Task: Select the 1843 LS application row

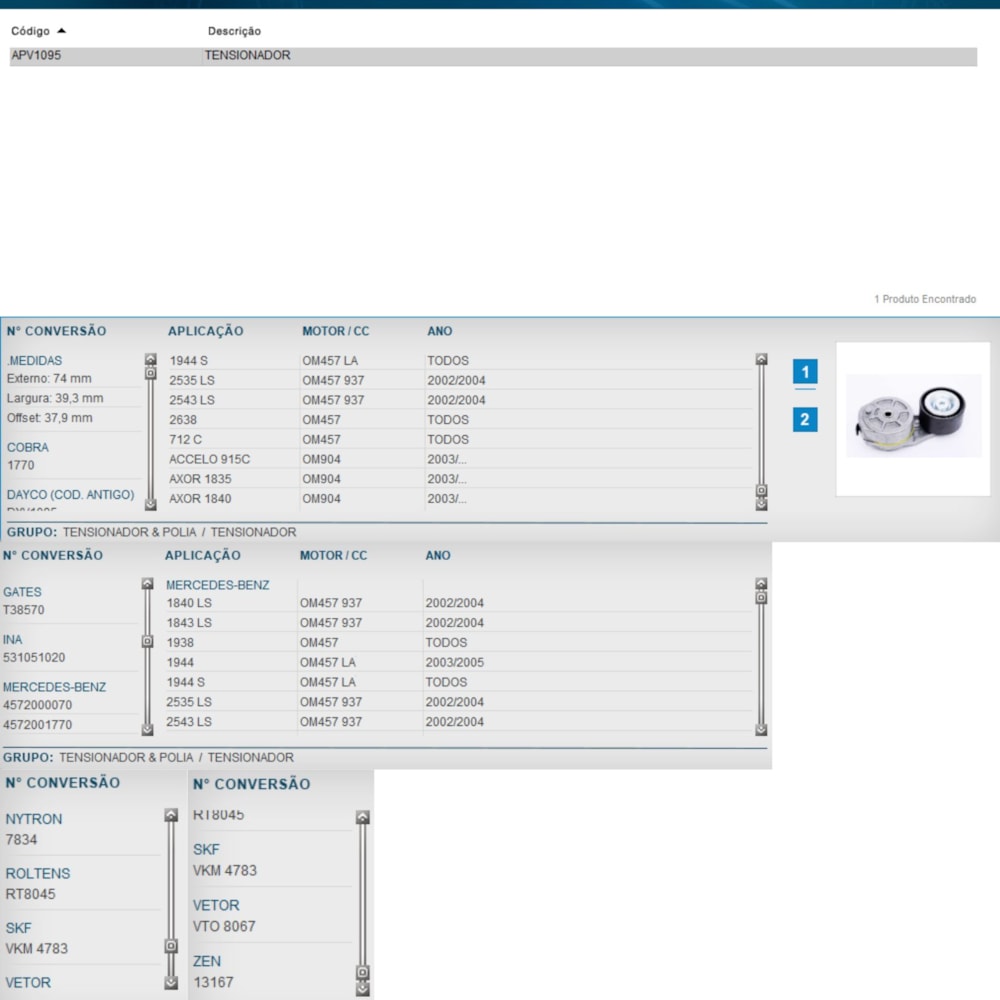Action: click(458, 622)
